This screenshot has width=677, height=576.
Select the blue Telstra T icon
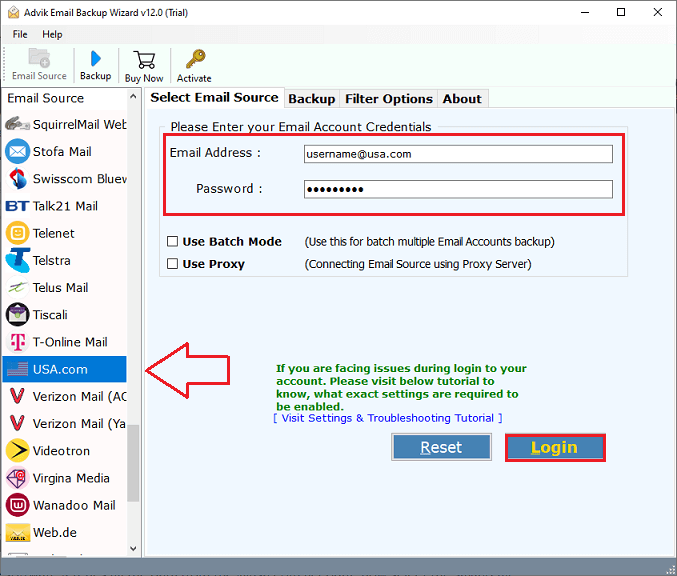click(17, 260)
